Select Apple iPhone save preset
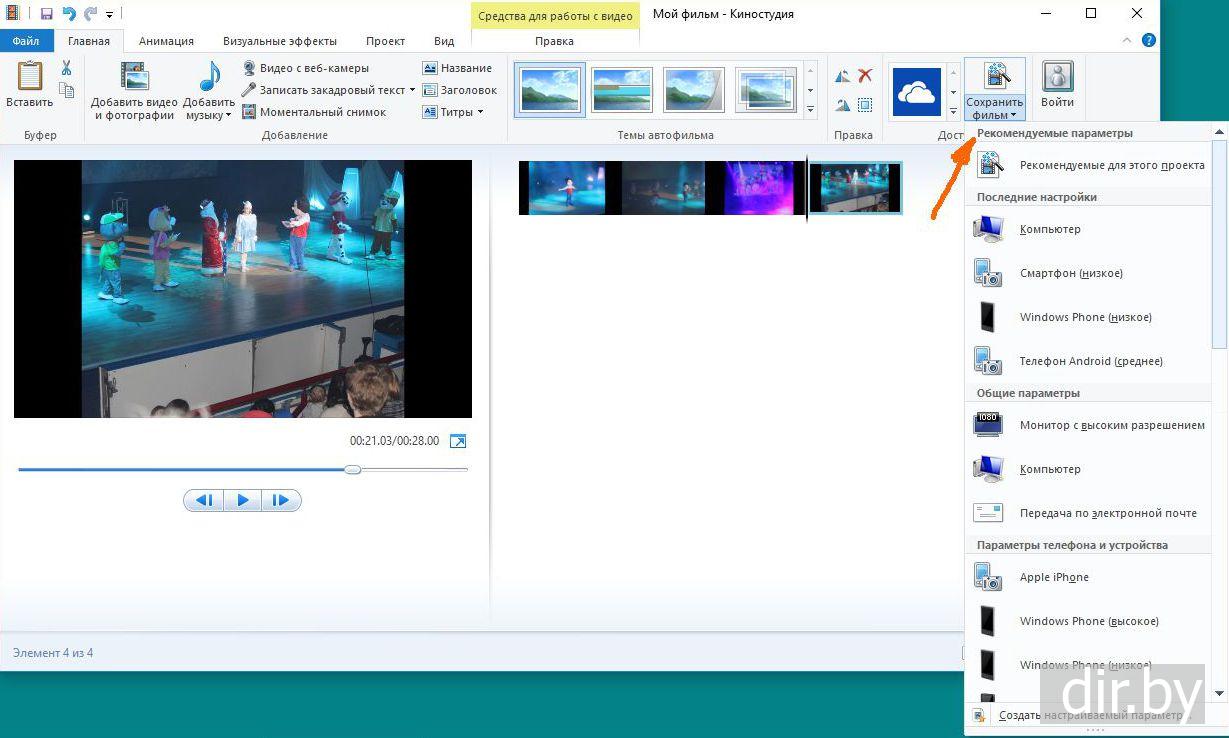 (1054, 577)
